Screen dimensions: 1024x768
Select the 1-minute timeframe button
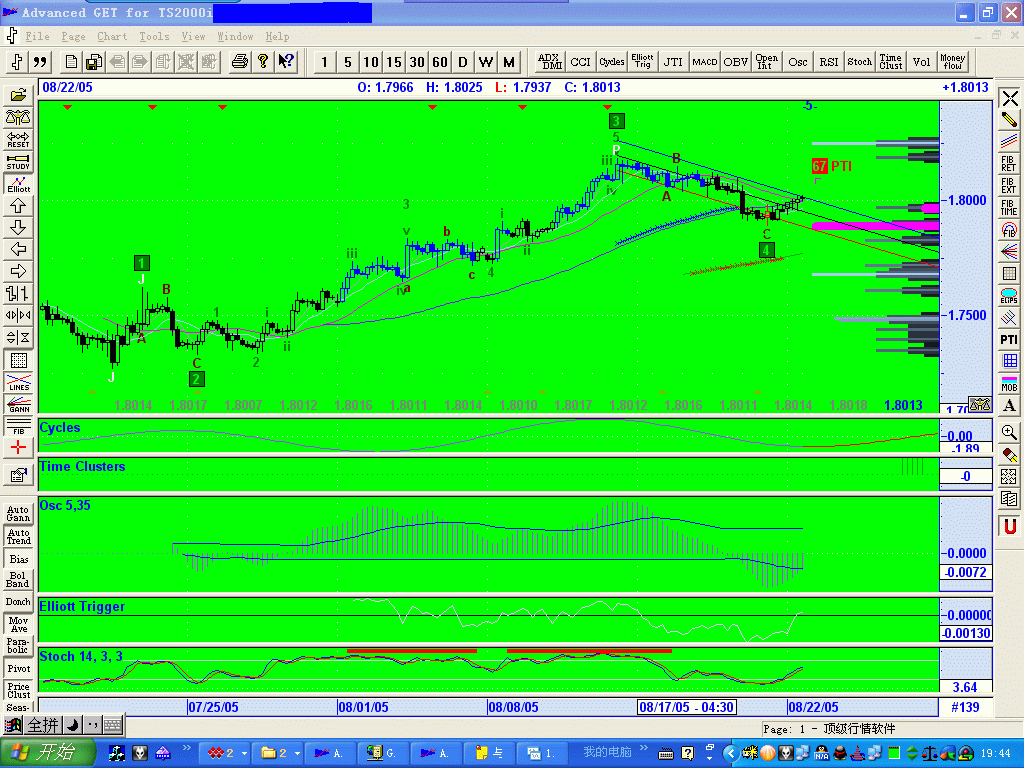tap(325, 62)
